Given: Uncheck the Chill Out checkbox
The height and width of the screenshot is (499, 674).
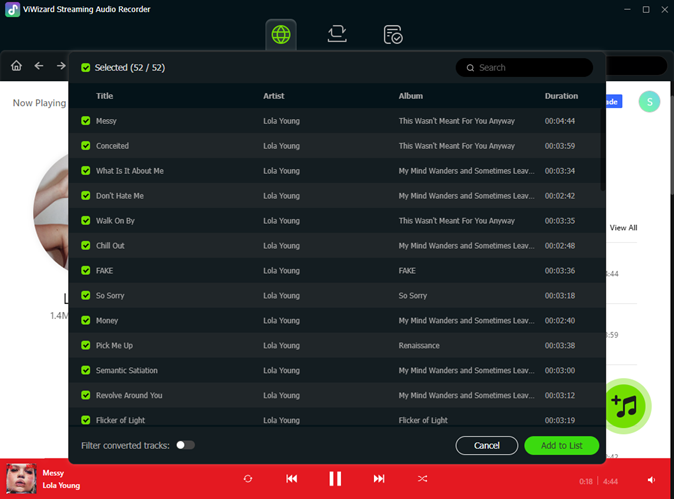Looking at the screenshot, I should pyautogui.click(x=86, y=245).
